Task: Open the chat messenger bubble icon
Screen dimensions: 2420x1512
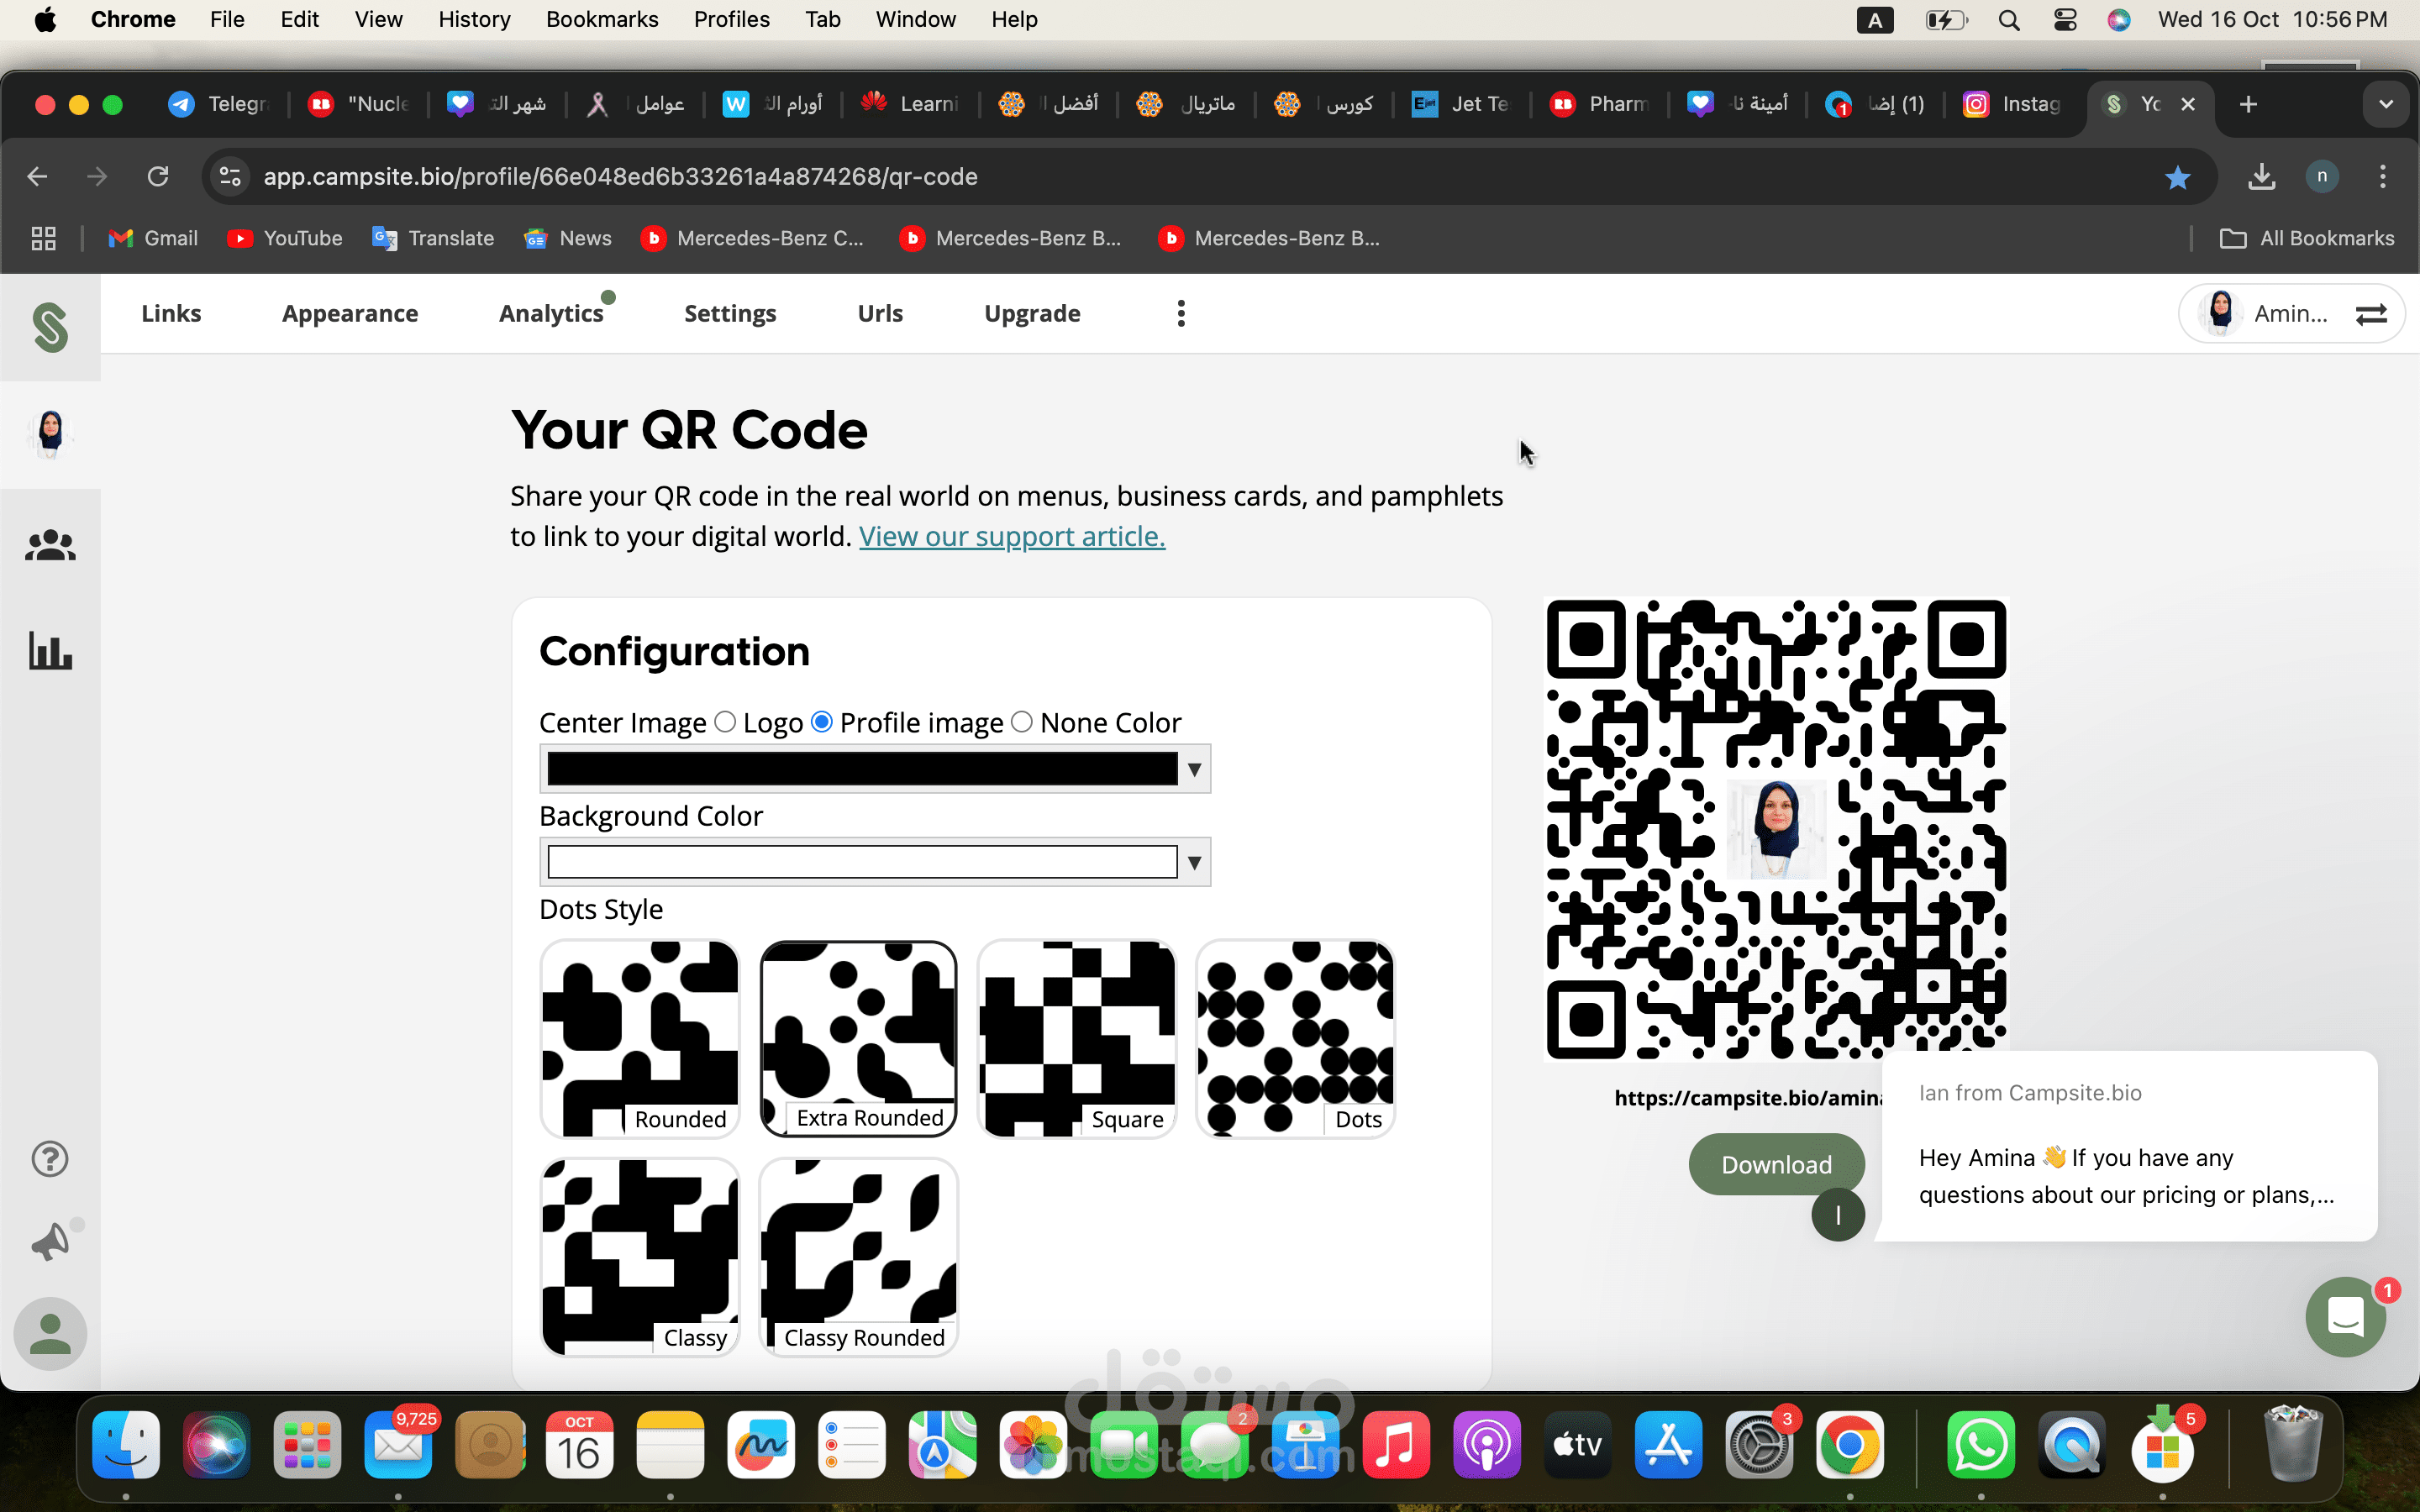Action: coord(2345,1316)
